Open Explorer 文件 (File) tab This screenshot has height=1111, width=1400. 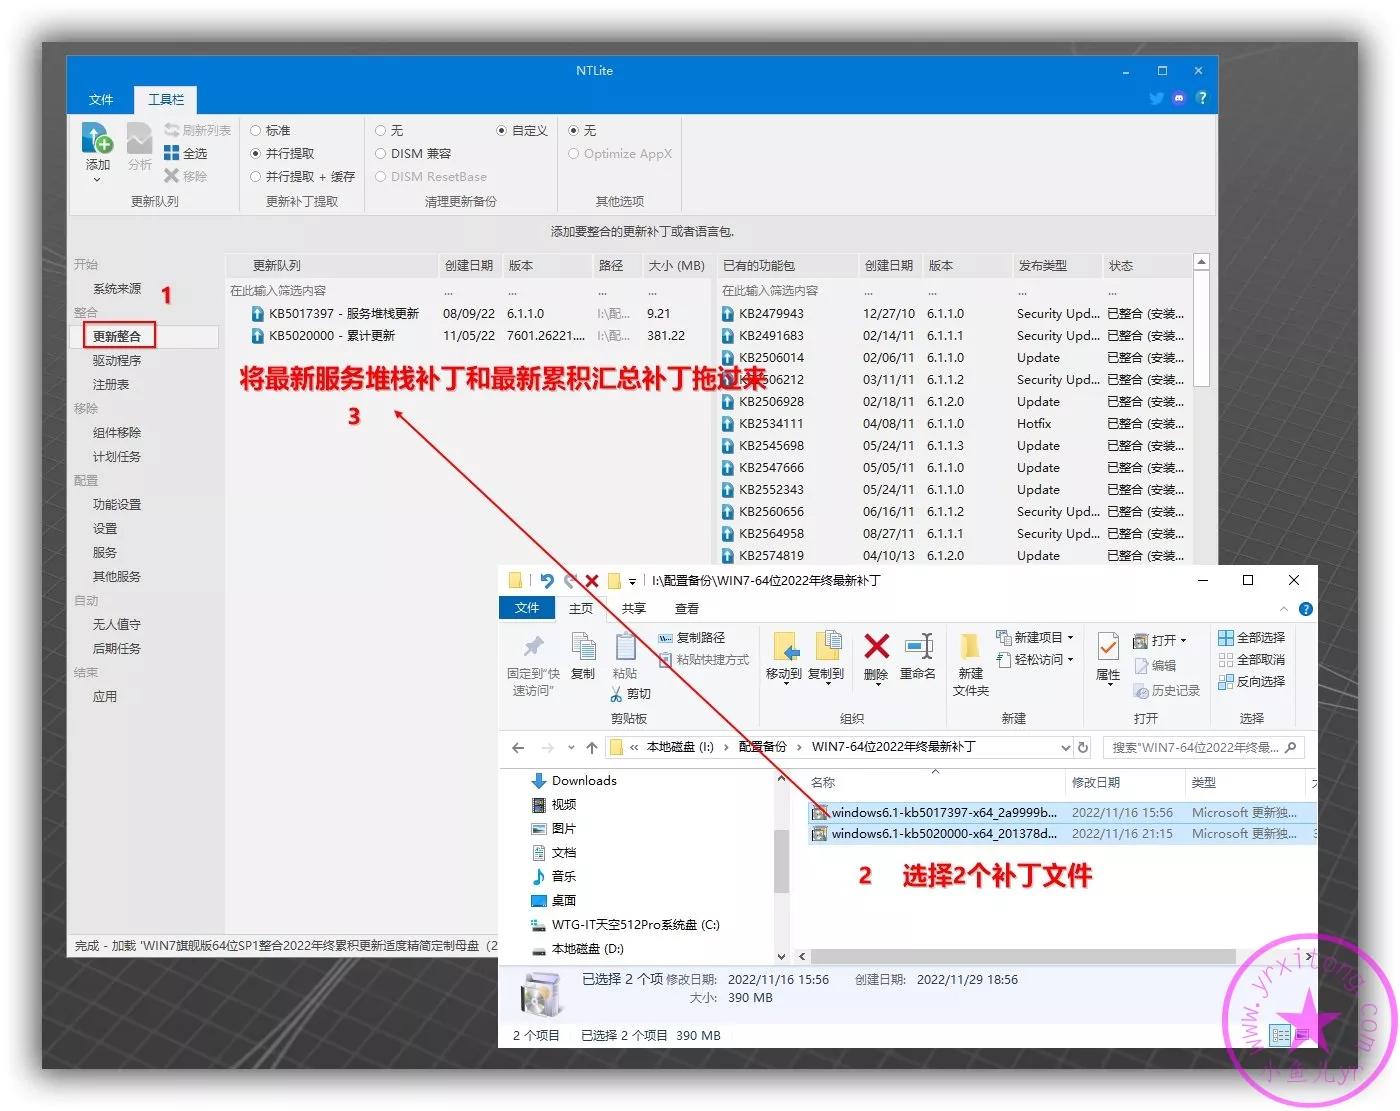527,608
